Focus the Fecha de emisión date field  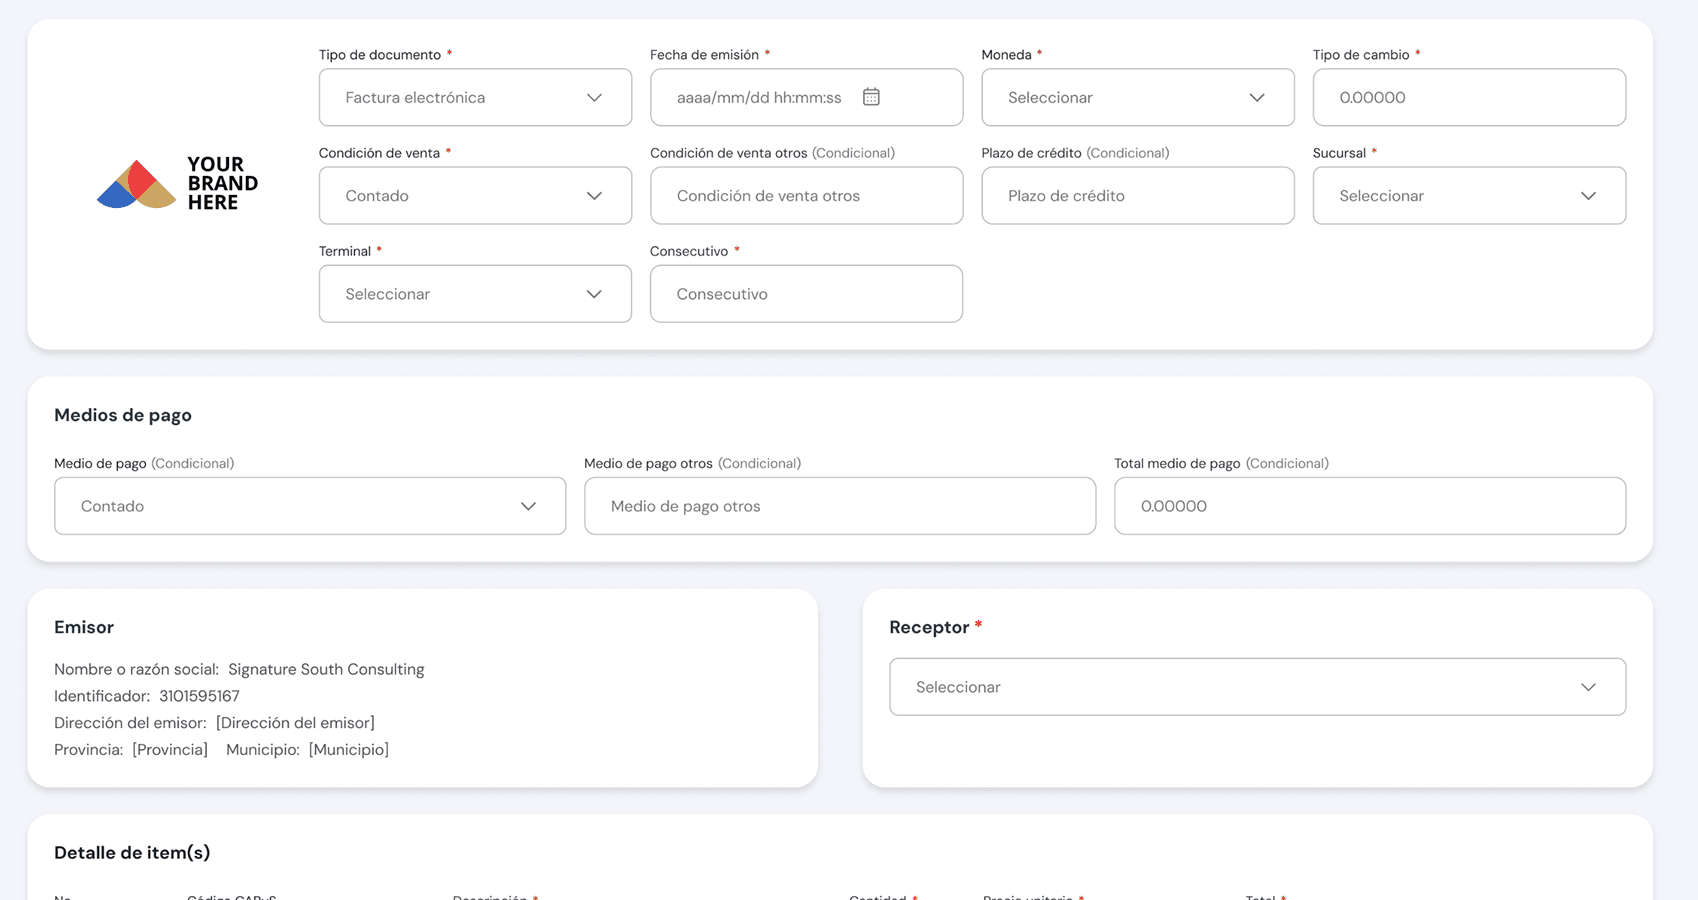[x=806, y=97]
